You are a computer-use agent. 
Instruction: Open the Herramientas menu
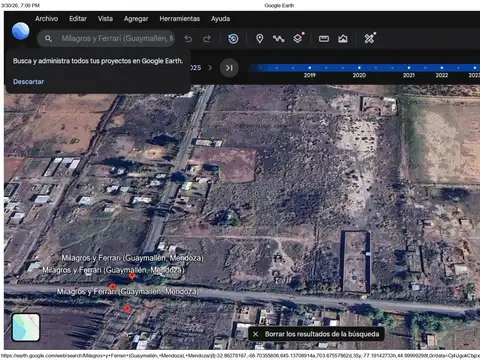tap(180, 19)
